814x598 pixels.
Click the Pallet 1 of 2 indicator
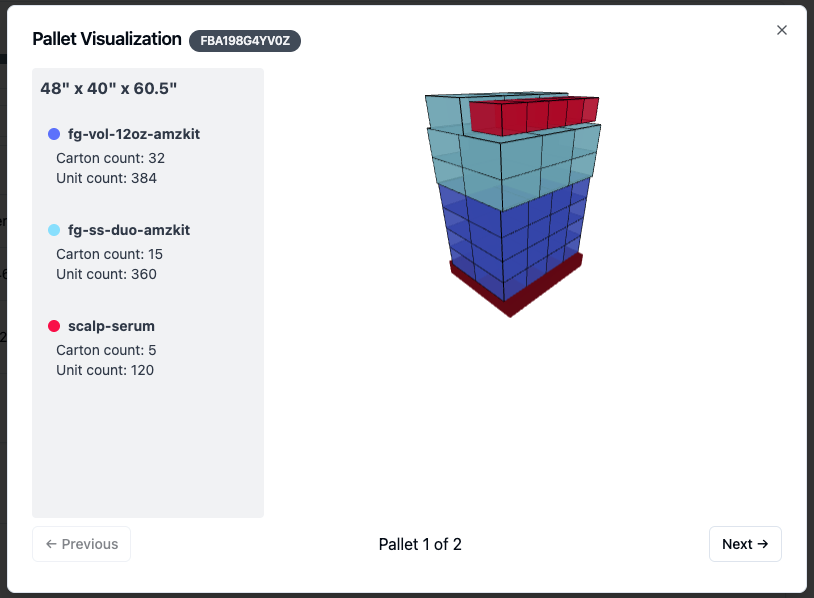420,544
